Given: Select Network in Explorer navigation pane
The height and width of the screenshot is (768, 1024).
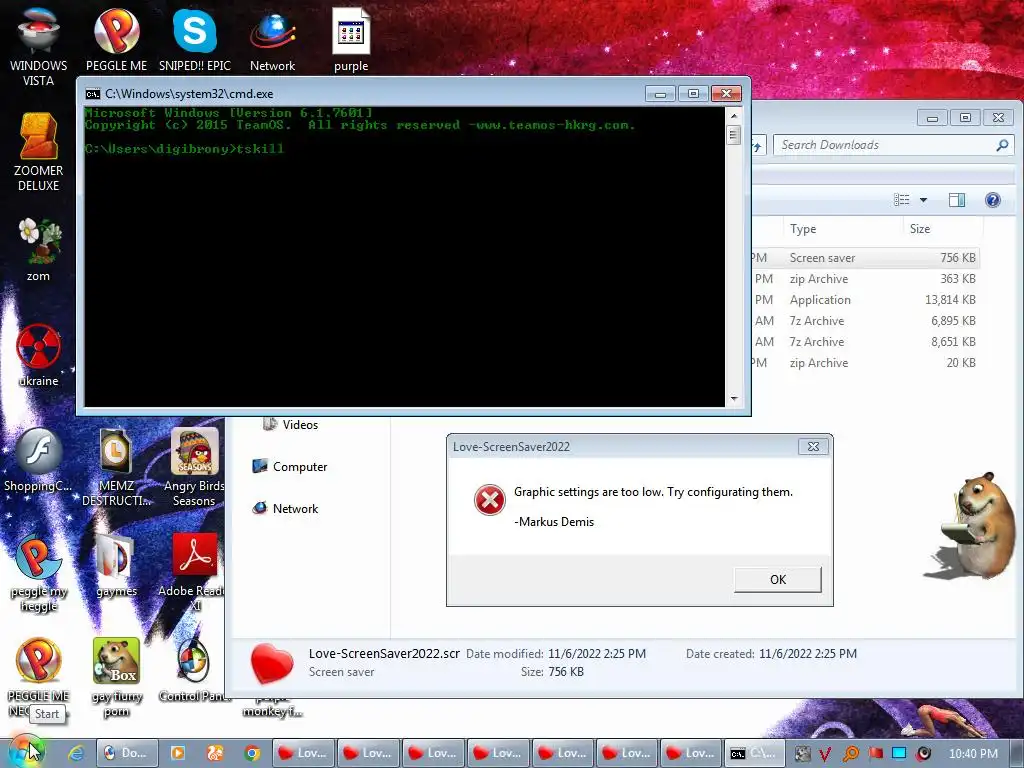Looking at the screenshot, I should [x=285, y=509].
